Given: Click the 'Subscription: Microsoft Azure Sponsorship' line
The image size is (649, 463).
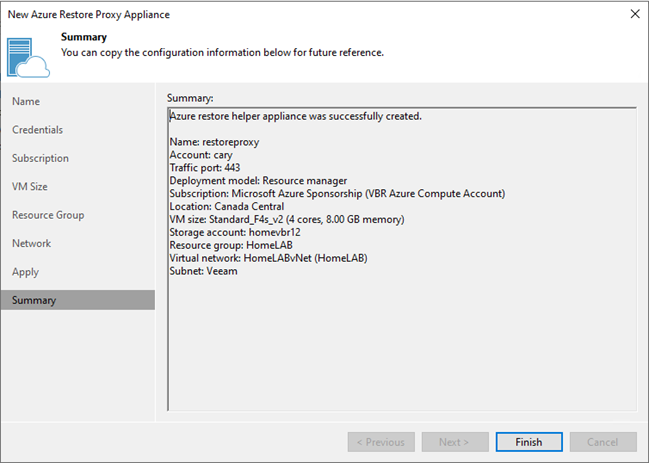Looking at the screenshot, I should click(337, 194).
